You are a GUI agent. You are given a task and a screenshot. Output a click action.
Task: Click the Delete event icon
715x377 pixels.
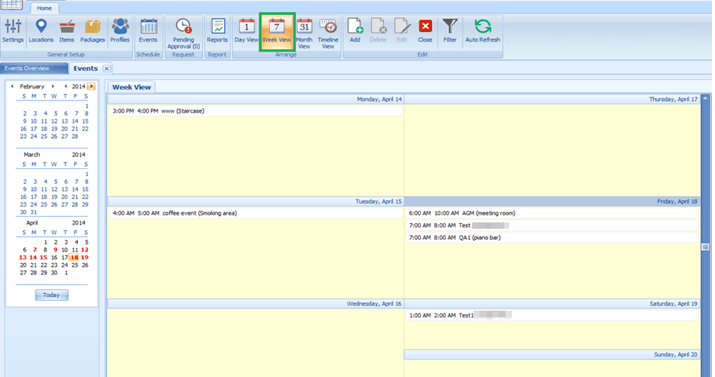coord(378,31)
